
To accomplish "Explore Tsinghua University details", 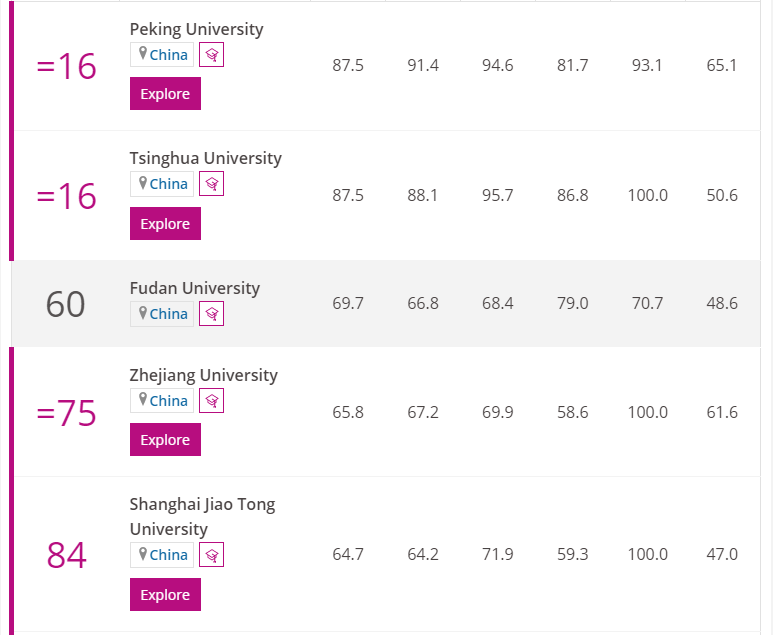I will (165, 223).
